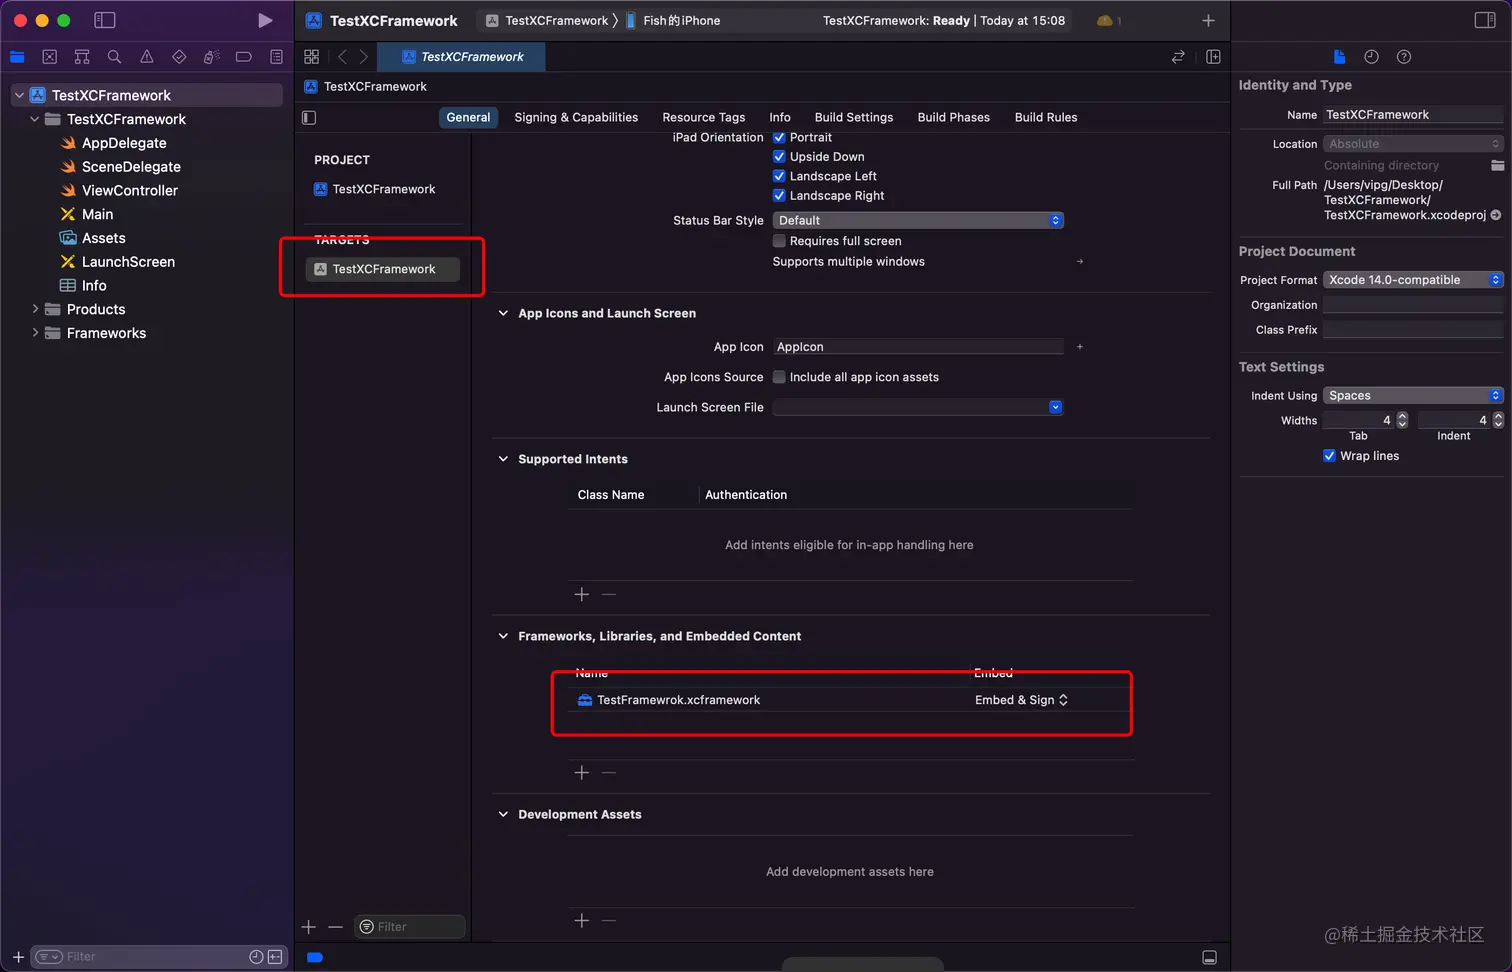The width and height of the screenshot is (1512, 972).
Task: Collapse the Development Assets section
Action: (x=503, y=814)
